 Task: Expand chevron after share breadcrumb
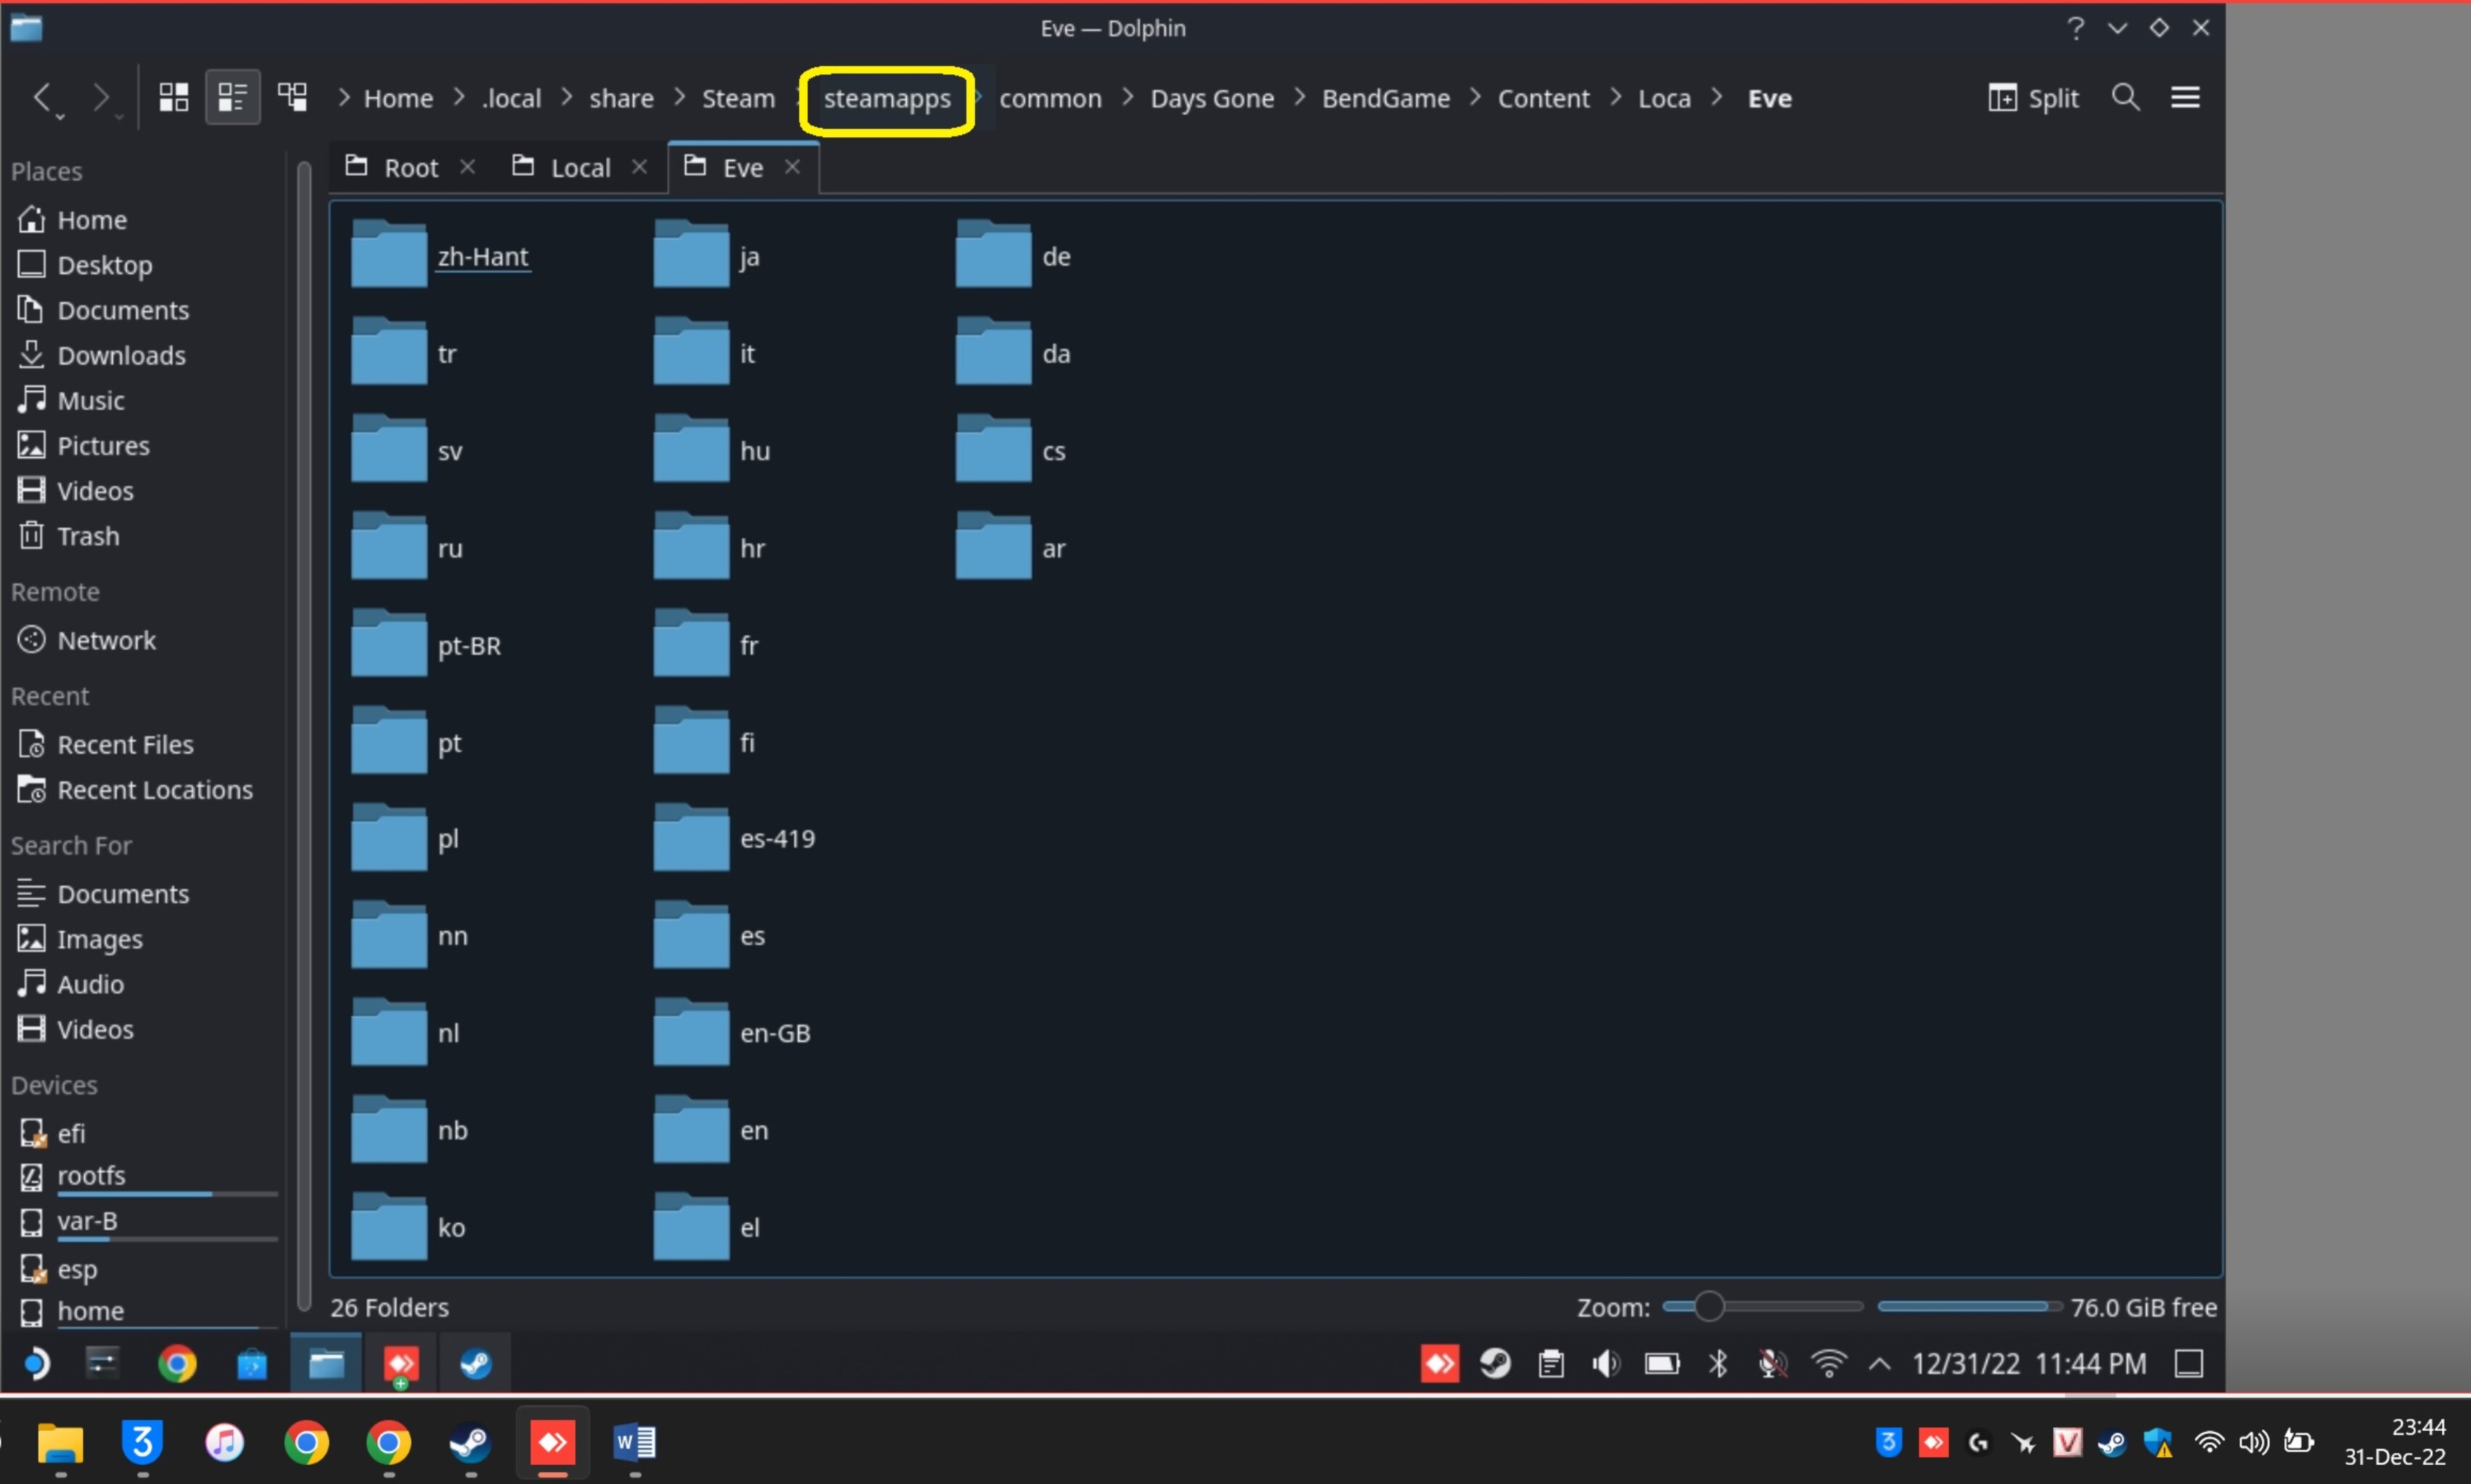coord(679,97)
